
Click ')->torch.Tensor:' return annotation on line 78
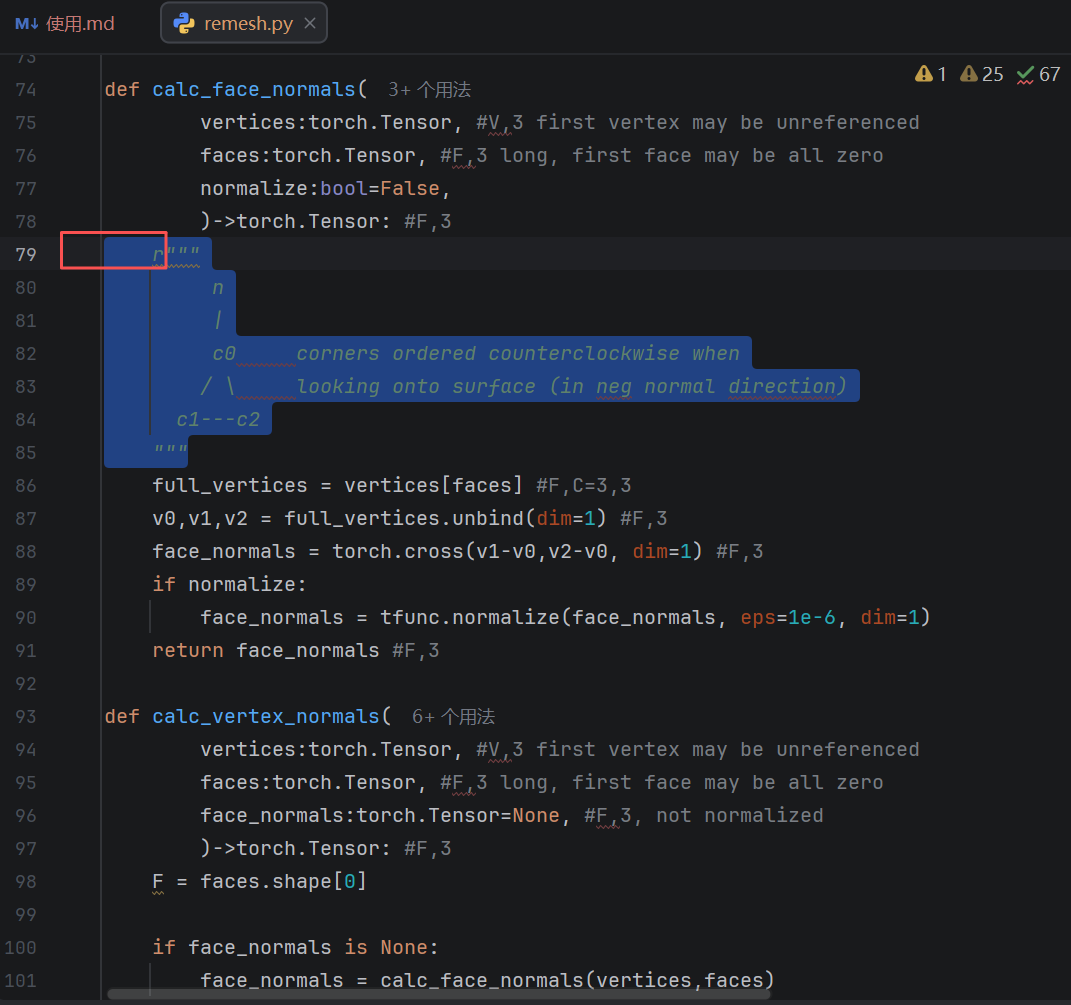[295, 222]
